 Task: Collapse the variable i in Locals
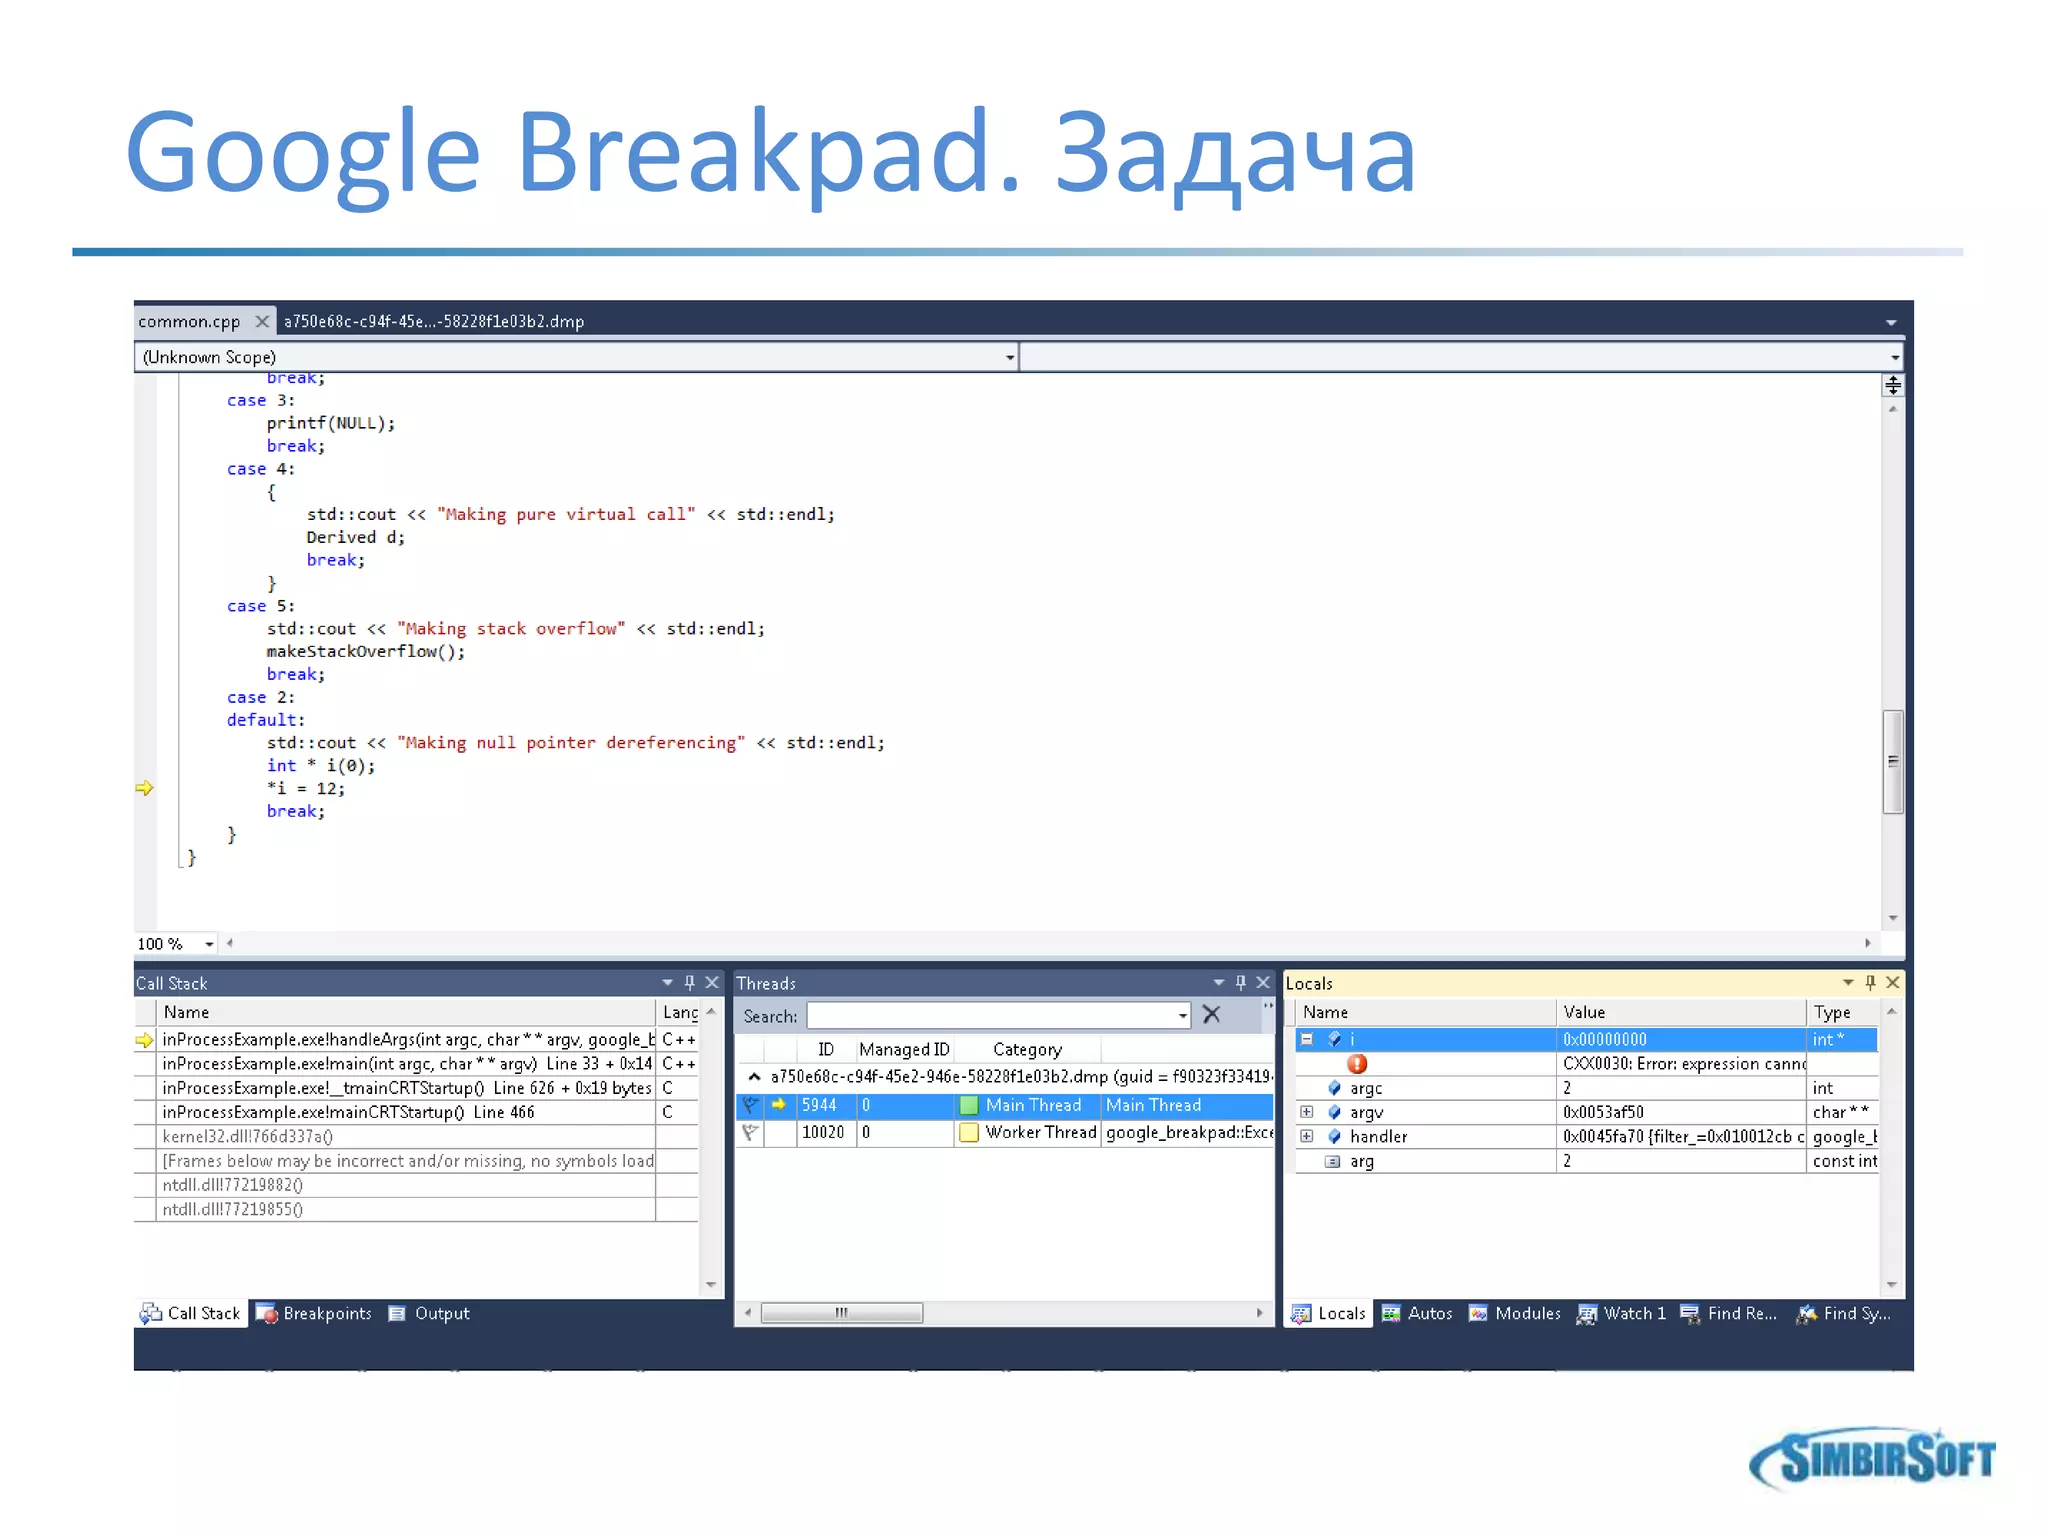[x=1306, y=1040]
